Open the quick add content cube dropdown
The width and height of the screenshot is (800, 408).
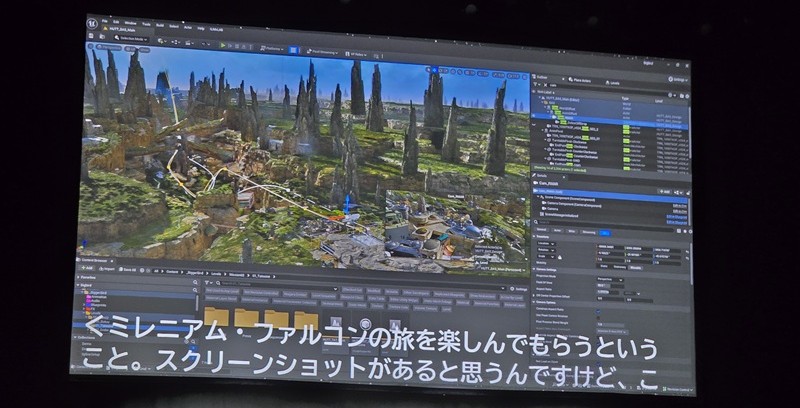pyautogui.click(x=162, y=41)
